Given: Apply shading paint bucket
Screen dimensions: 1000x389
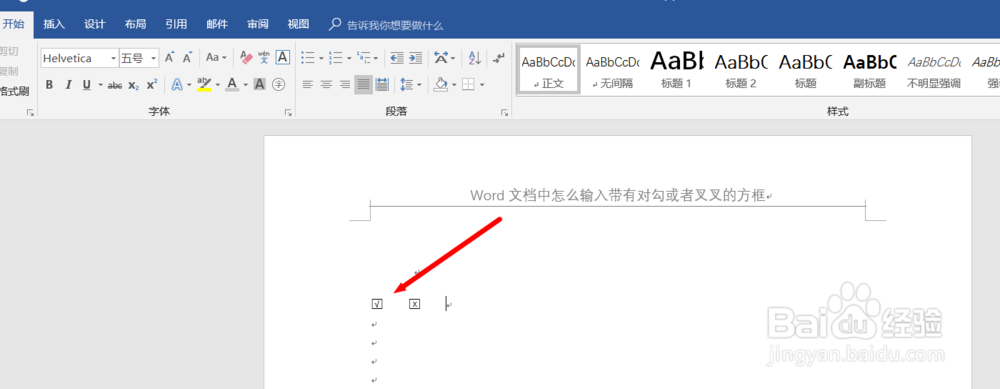Looking at the screenshot, I should coord(441,84).
